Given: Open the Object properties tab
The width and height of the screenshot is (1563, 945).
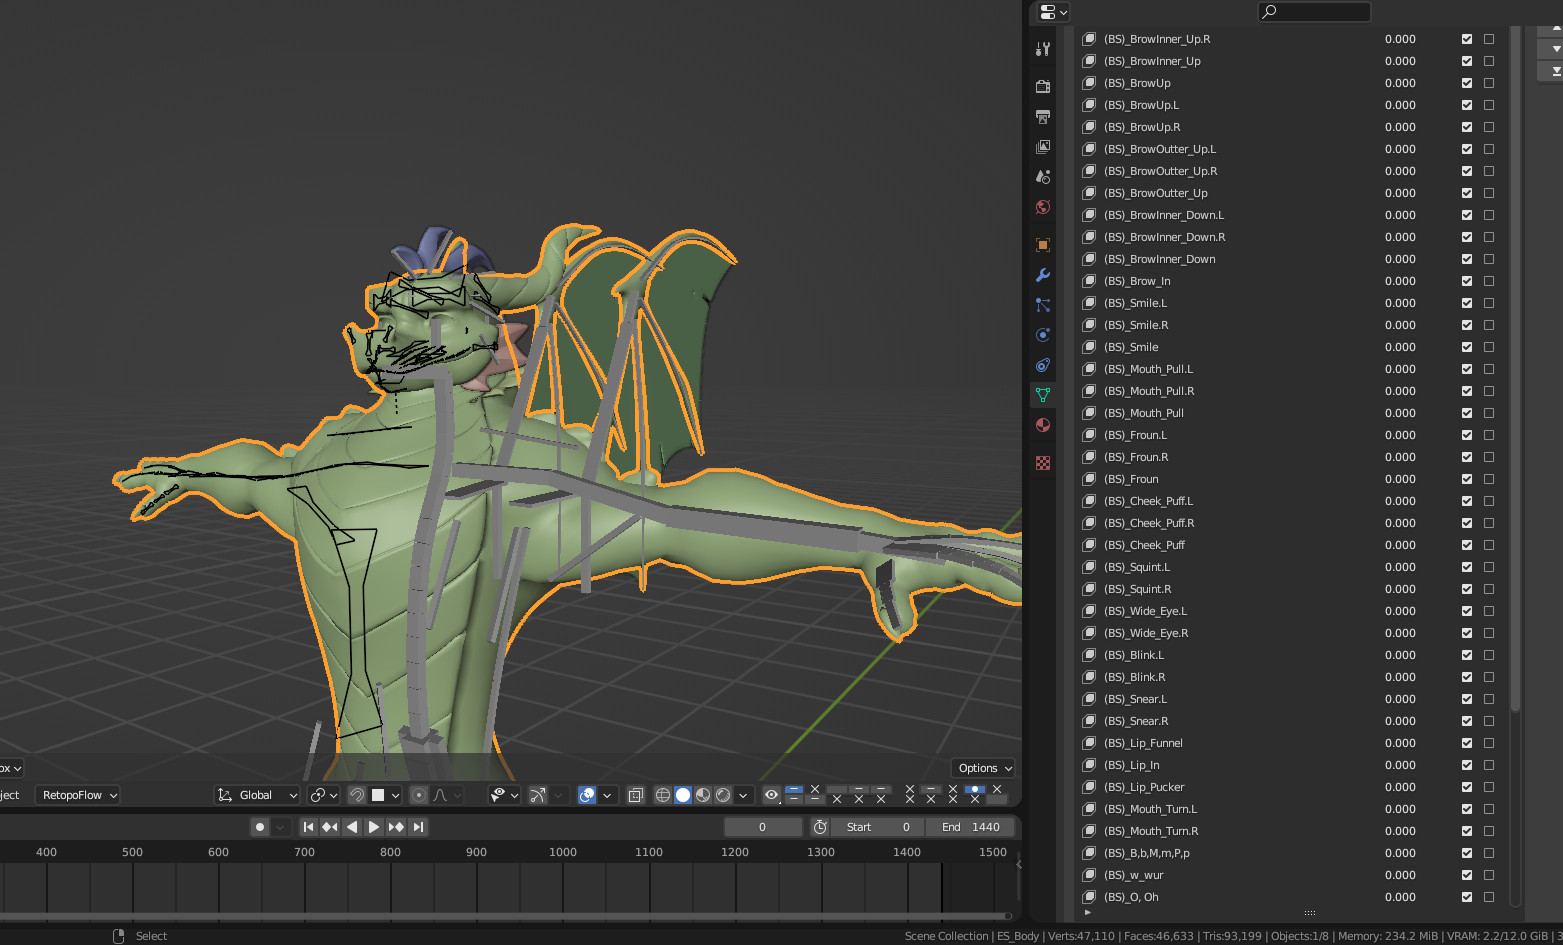Looking at the screenshot, I should 1043,245.
